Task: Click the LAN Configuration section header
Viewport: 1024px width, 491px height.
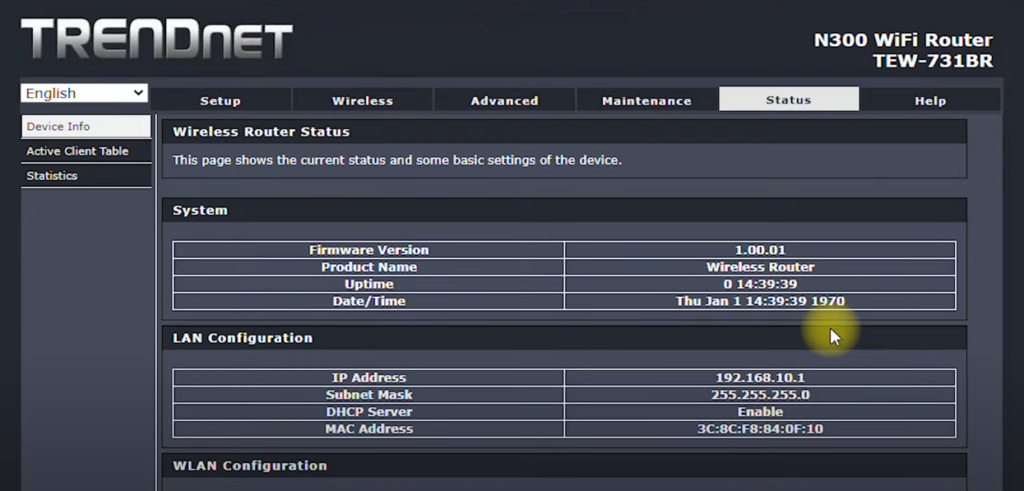Action: click(x=243, y=338)
